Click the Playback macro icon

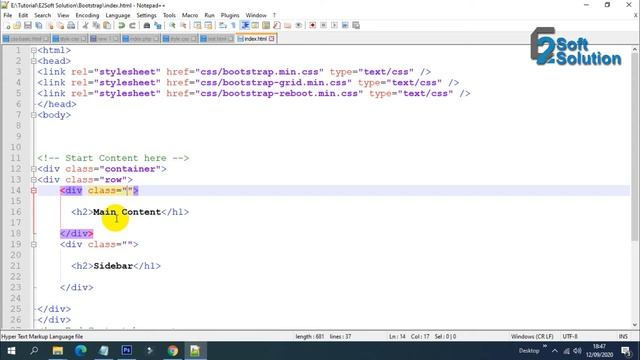coord(334,25)
